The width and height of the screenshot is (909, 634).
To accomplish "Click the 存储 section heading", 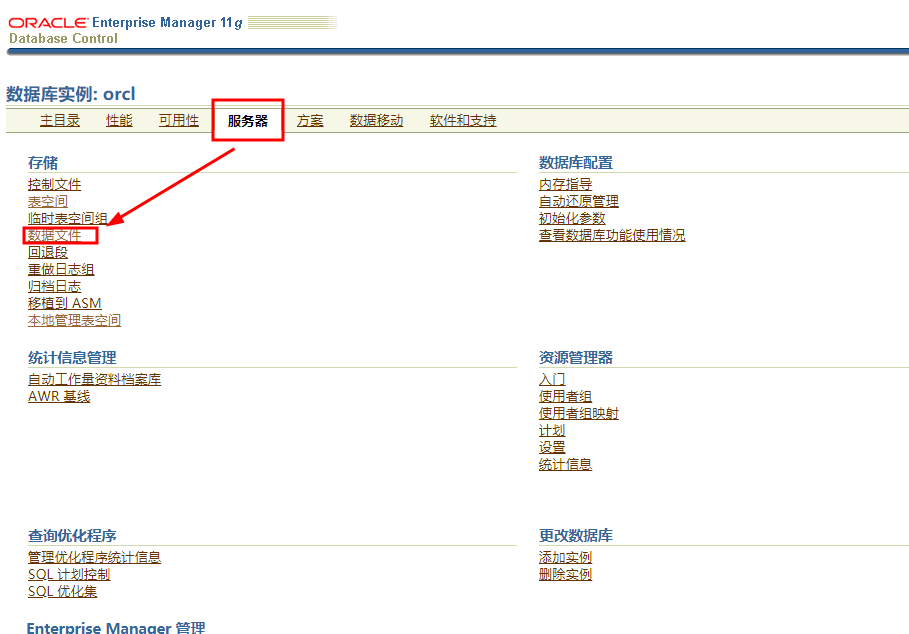I will [x=43, y=163].
